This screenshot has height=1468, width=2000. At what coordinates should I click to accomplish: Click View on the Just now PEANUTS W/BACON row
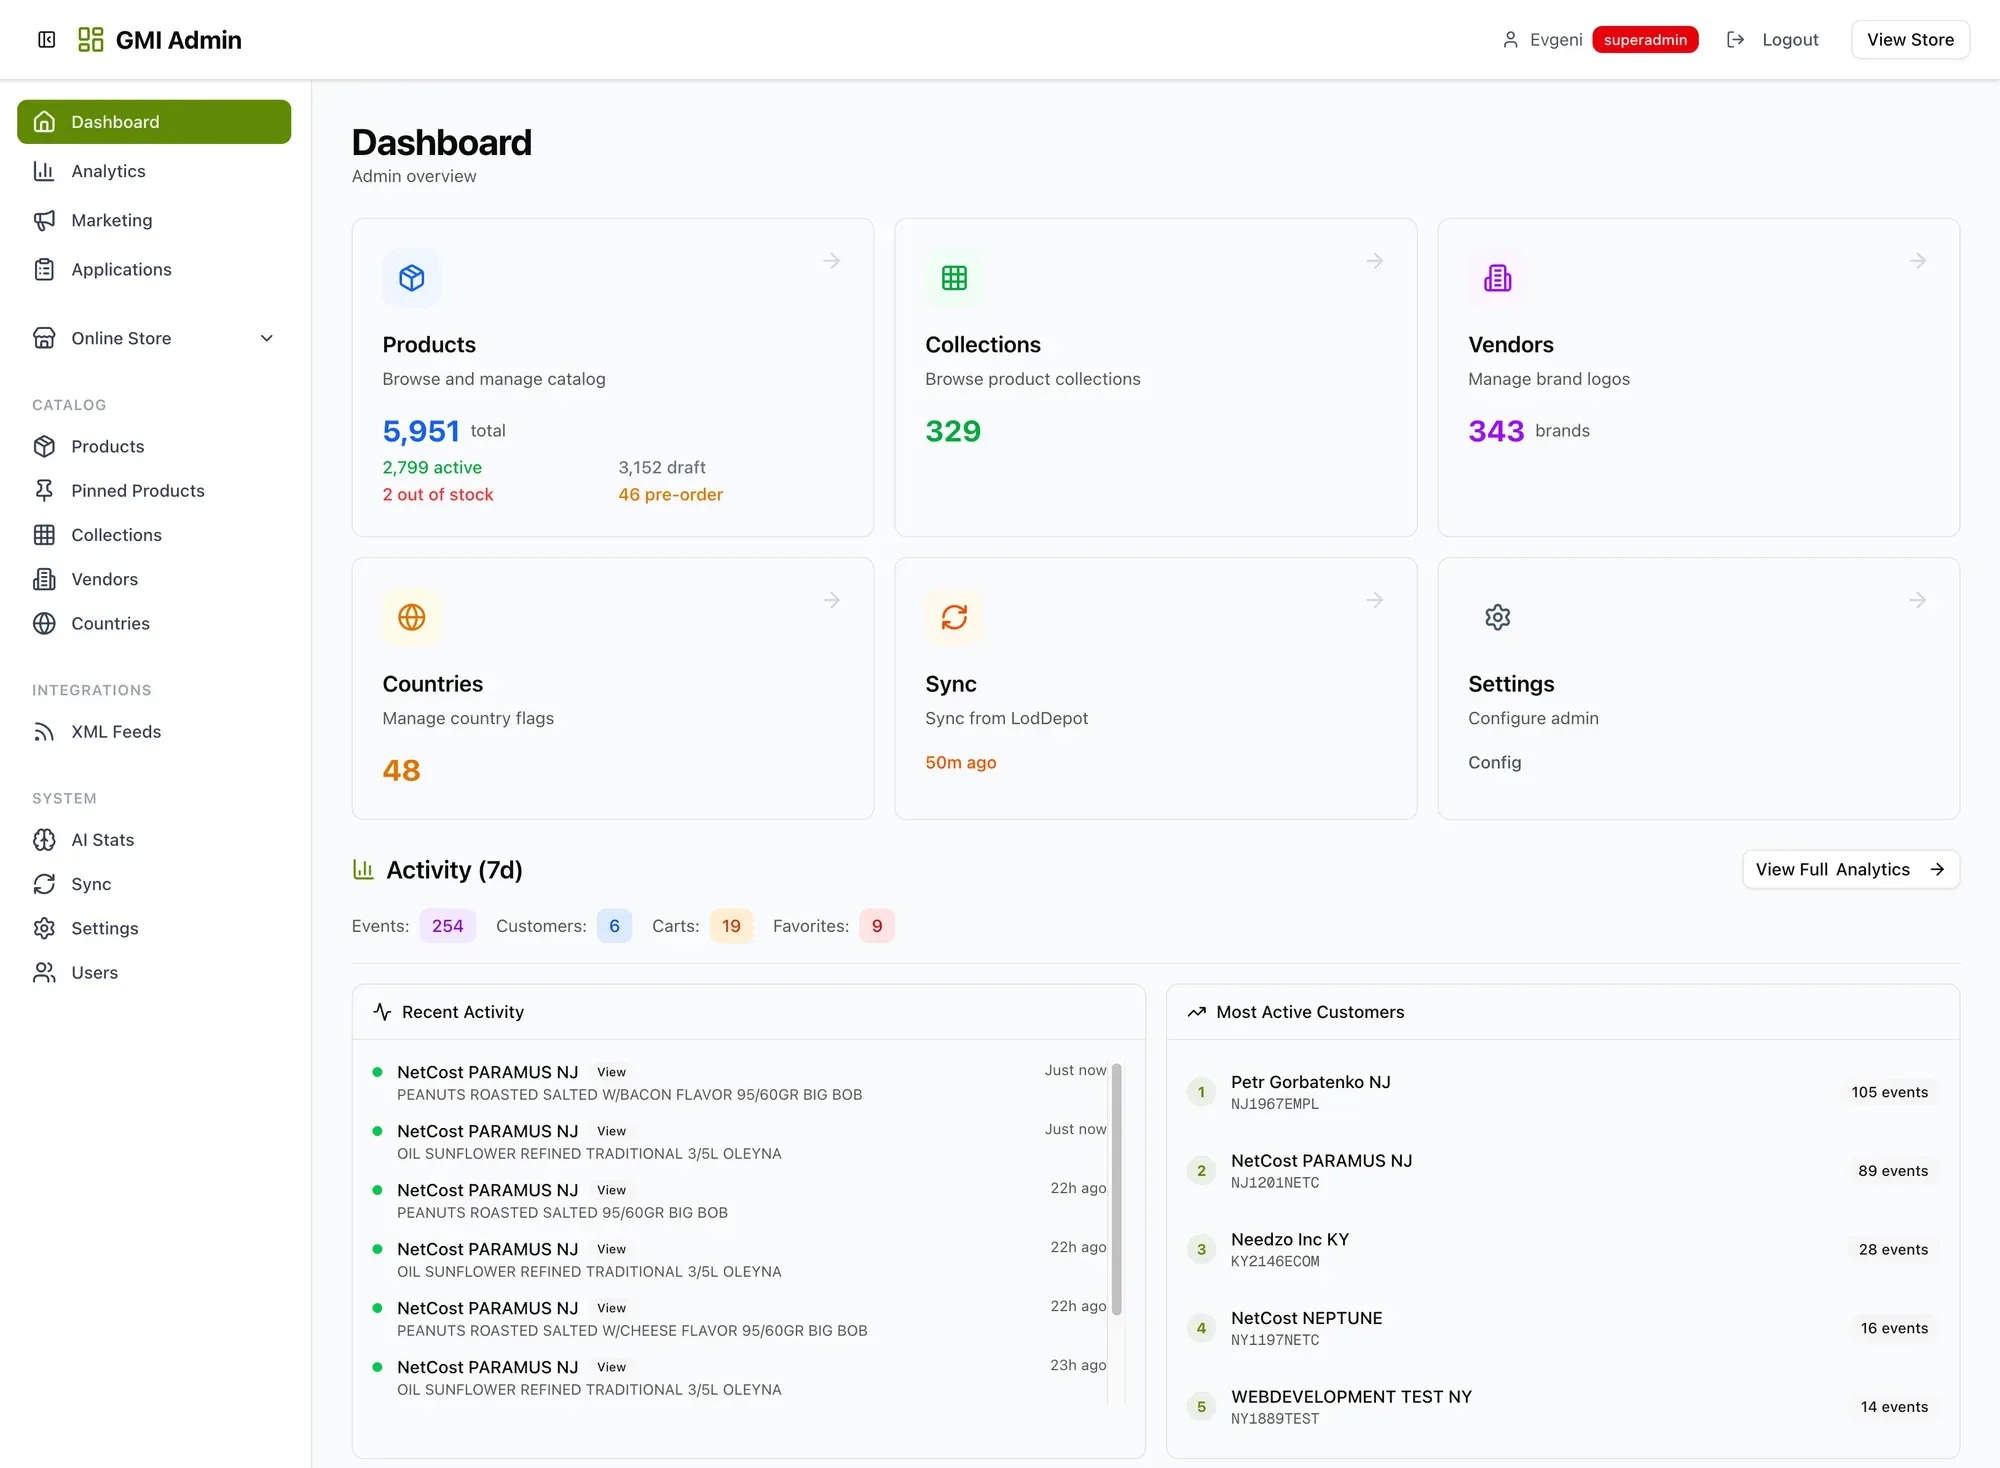611,1072
